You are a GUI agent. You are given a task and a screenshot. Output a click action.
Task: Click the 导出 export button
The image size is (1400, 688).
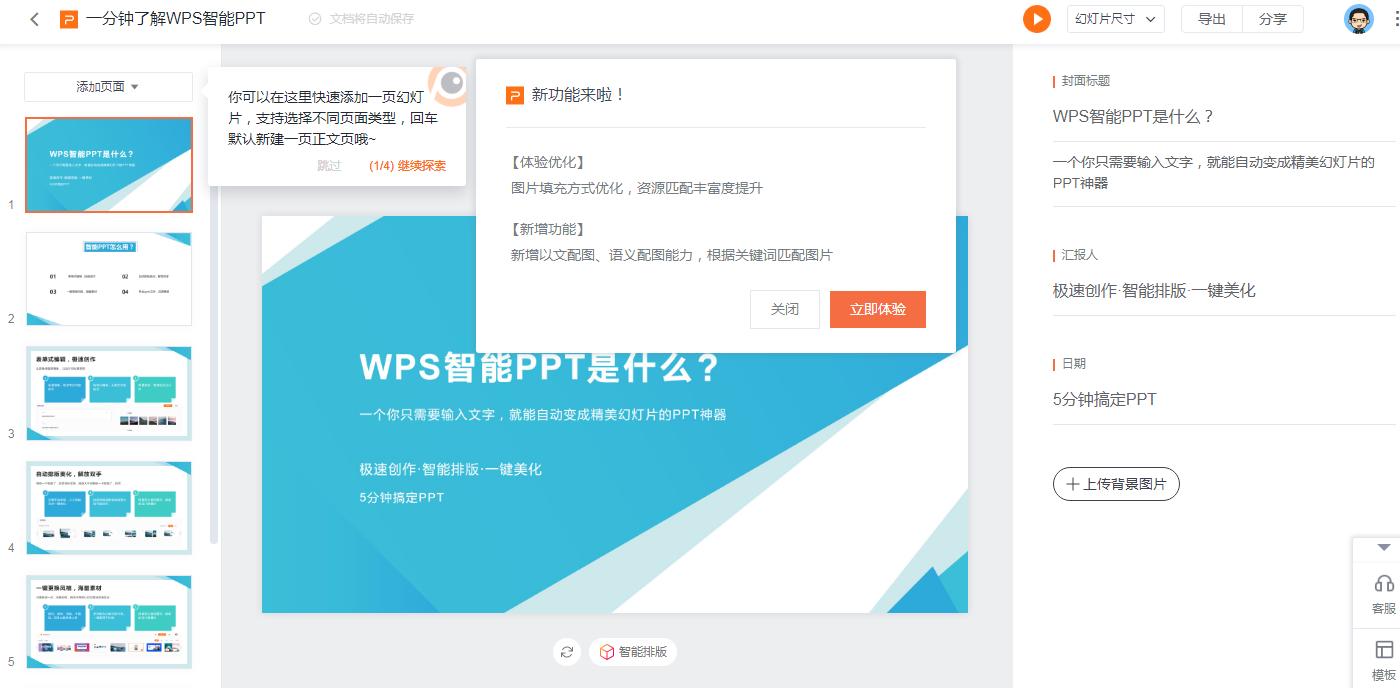click(1211, 19)
